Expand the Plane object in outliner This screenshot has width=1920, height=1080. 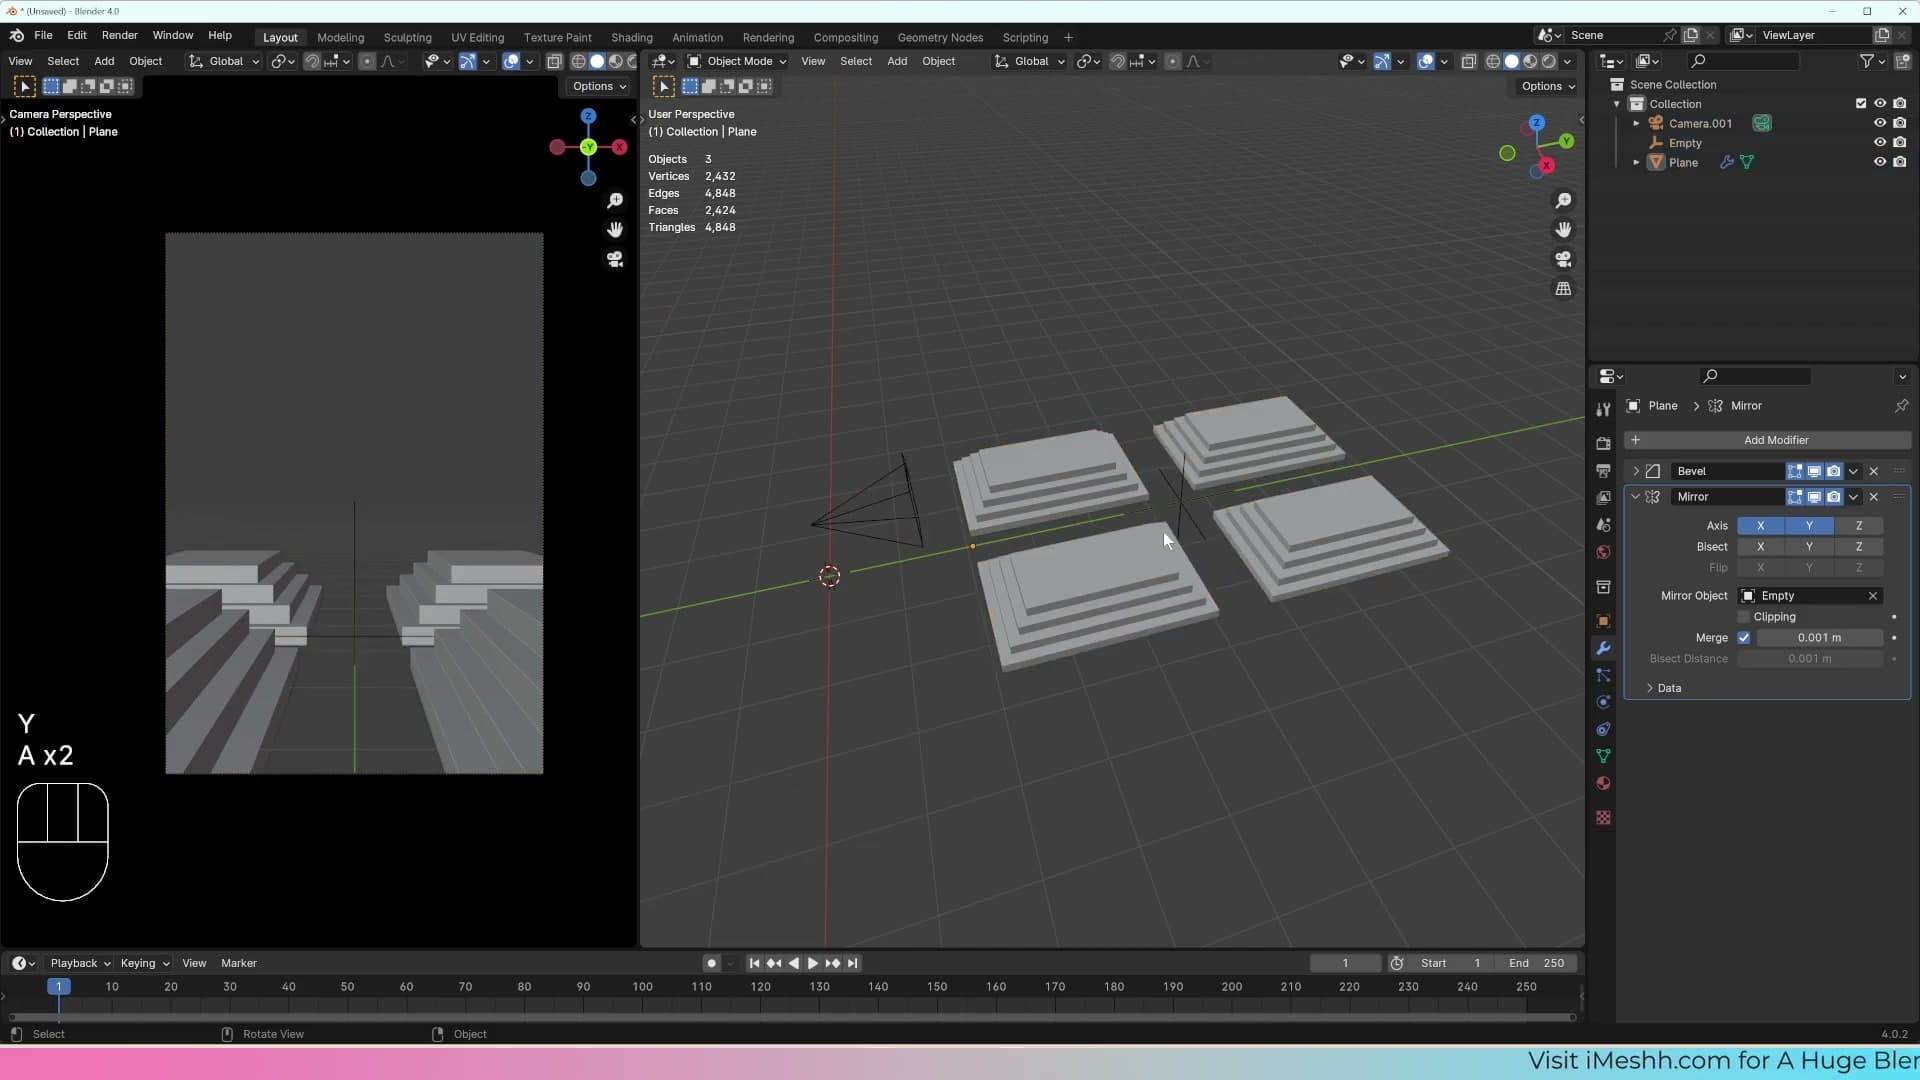(1637, 163)
